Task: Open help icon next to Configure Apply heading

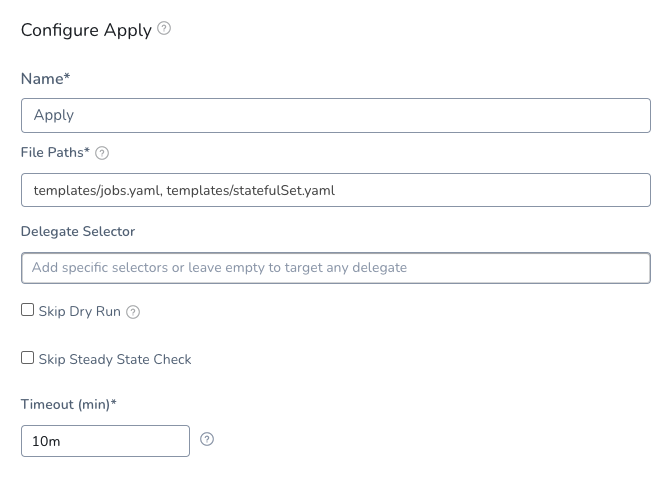Action: 164,28
